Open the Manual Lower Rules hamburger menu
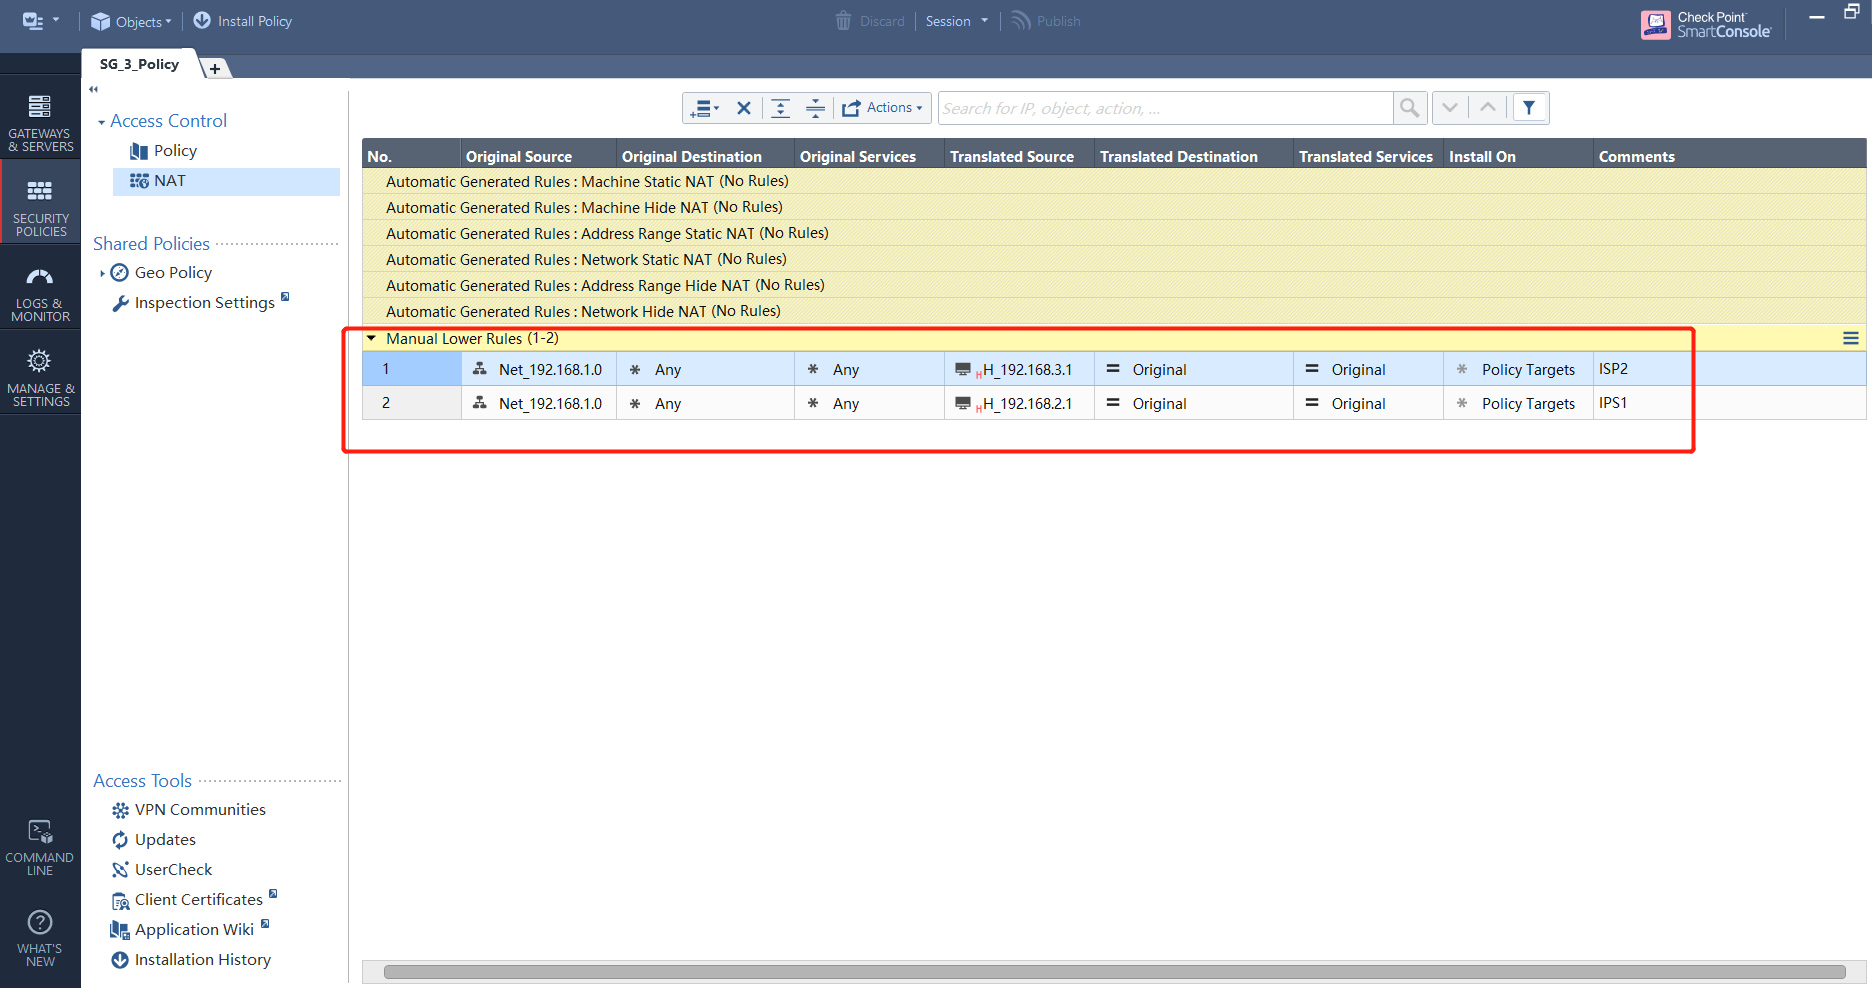 [1851, 338]
